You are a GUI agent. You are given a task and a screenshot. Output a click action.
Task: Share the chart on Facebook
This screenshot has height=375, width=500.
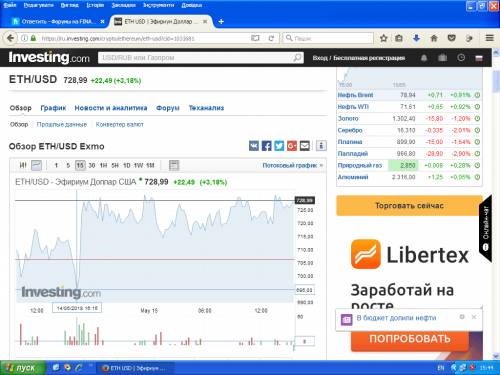[266, 146]
